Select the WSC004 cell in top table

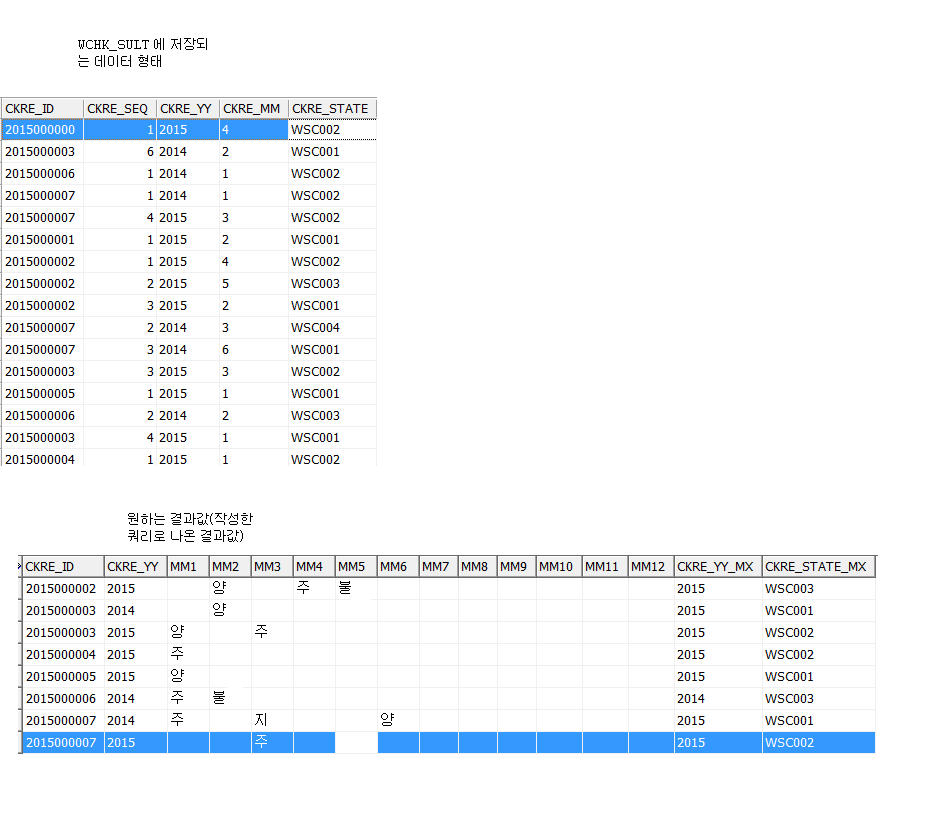(x=316, y=328)
